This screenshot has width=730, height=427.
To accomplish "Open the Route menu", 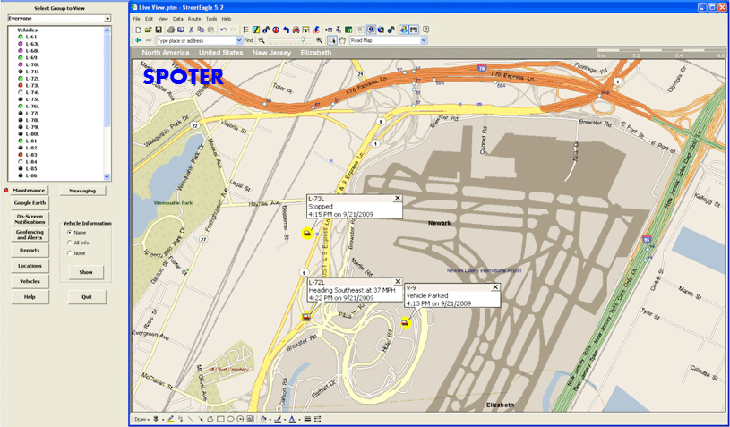I will [195, 19].
